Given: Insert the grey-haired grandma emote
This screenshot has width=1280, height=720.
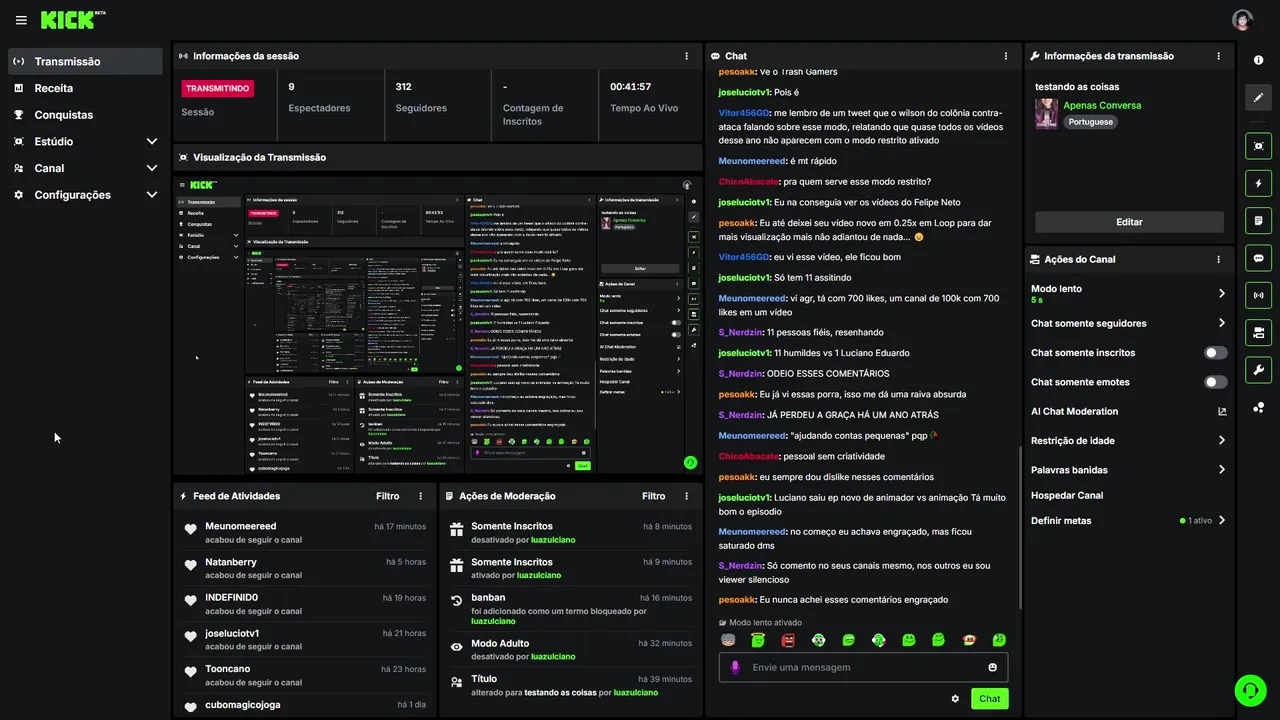Looking at the screenshot, I should (x=728, y=640).
